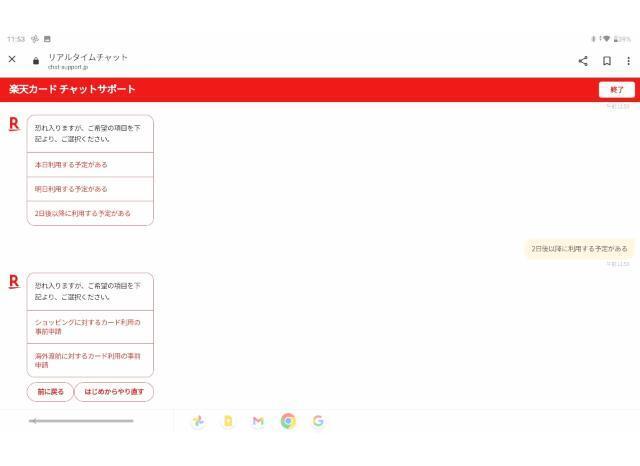Open the share icon in top bar
Viewport: 640px width, 466px height.
[583, 61]
